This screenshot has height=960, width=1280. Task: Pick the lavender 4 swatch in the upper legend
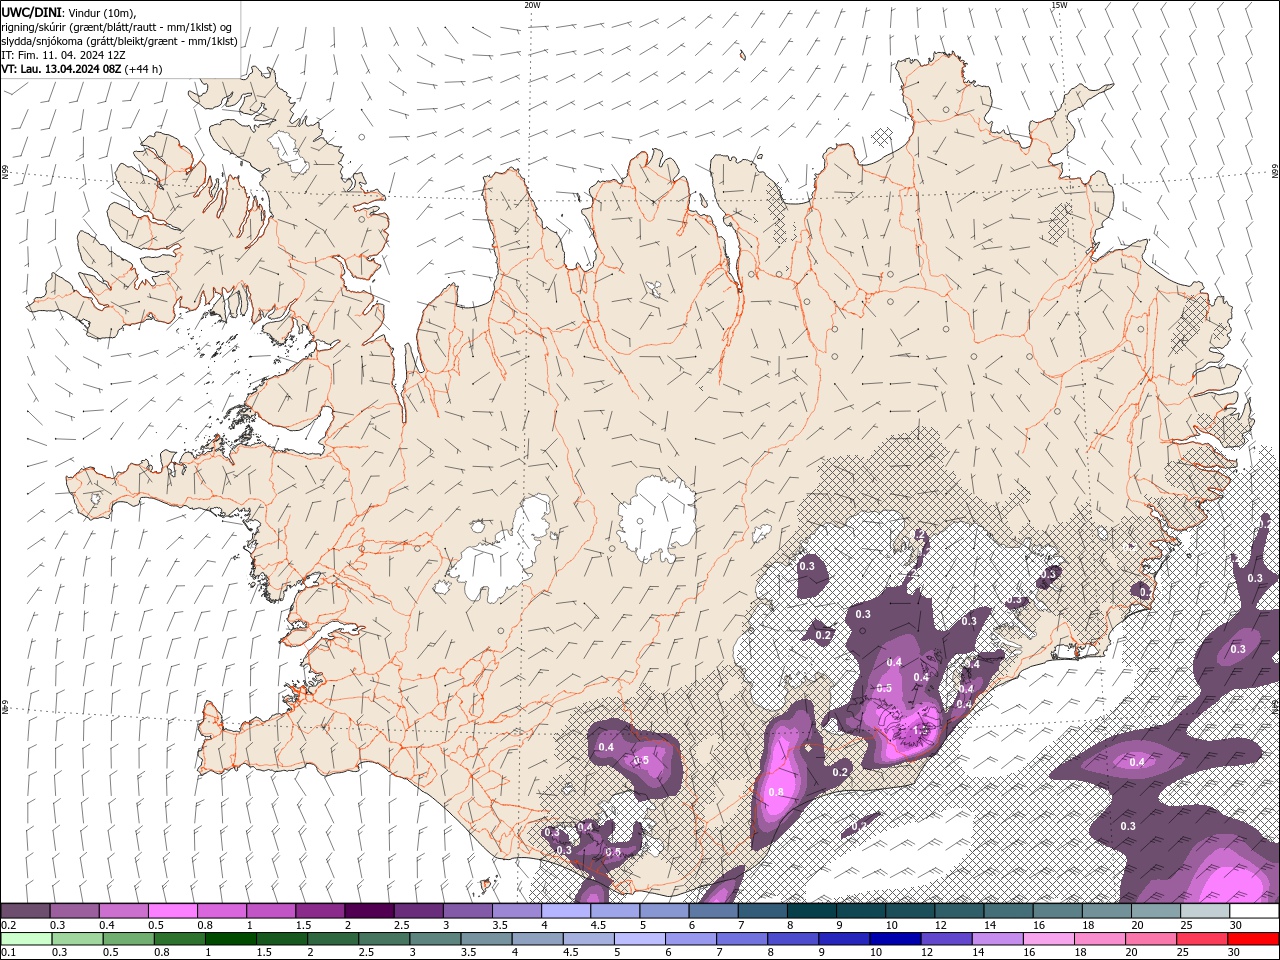click(x=566, y=911)
